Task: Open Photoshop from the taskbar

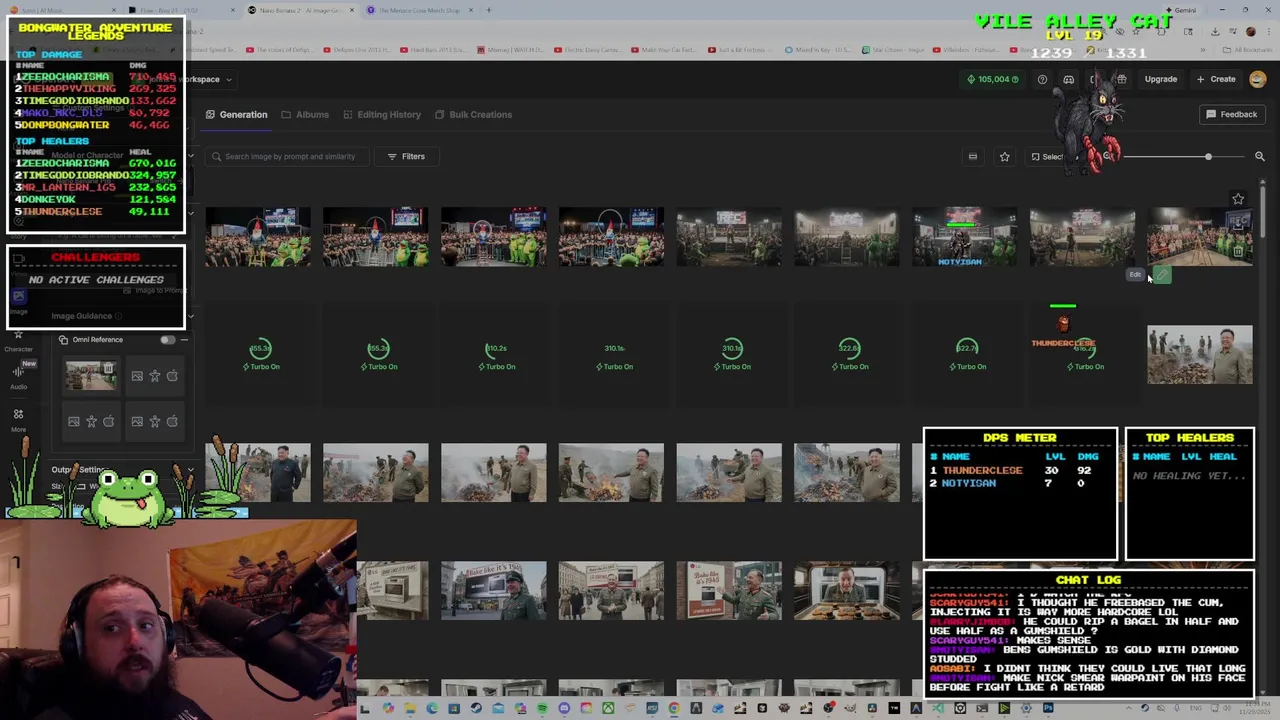Action: point(1048,709)
